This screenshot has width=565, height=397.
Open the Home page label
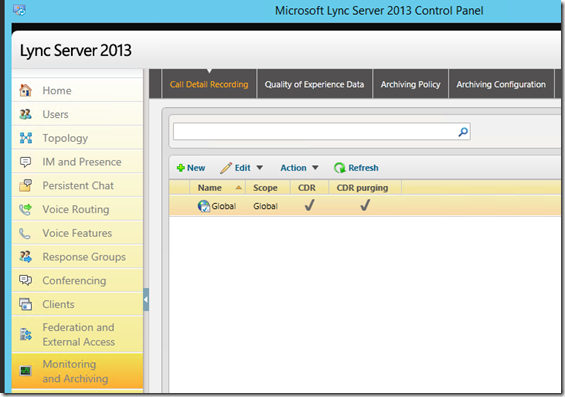click(57, 90)
